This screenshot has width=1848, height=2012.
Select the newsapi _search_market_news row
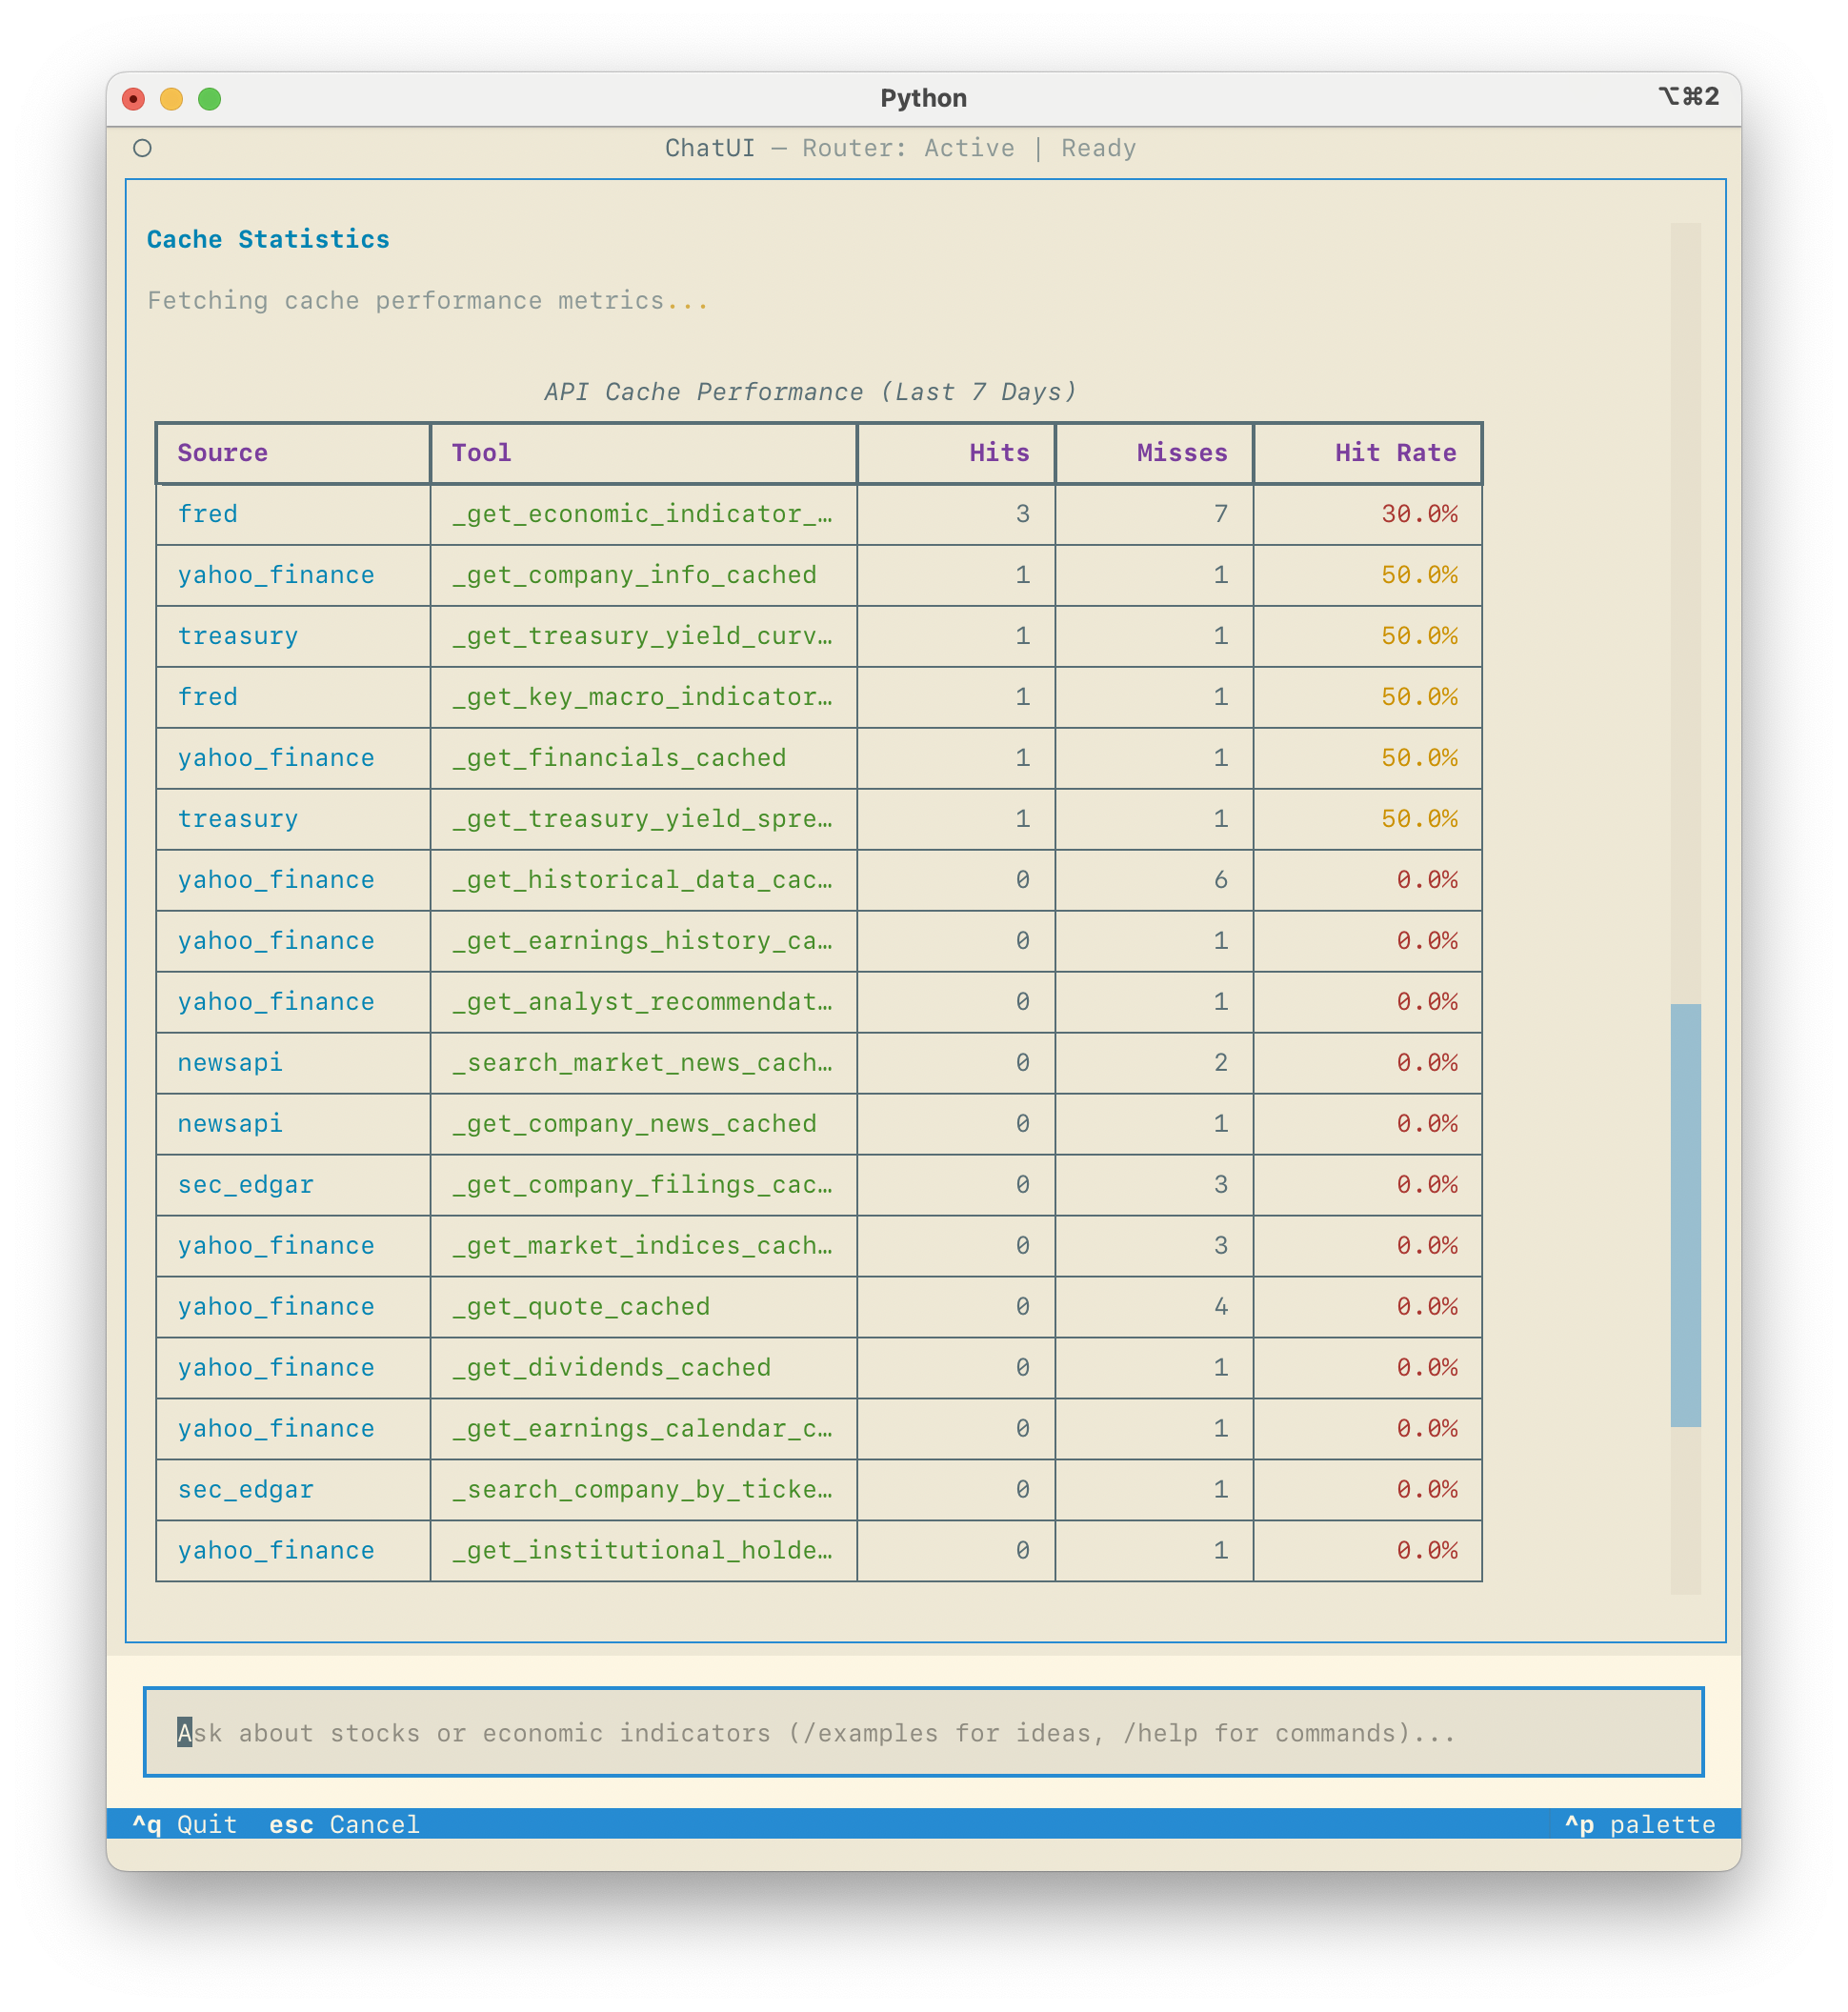tap(818, 1063)
